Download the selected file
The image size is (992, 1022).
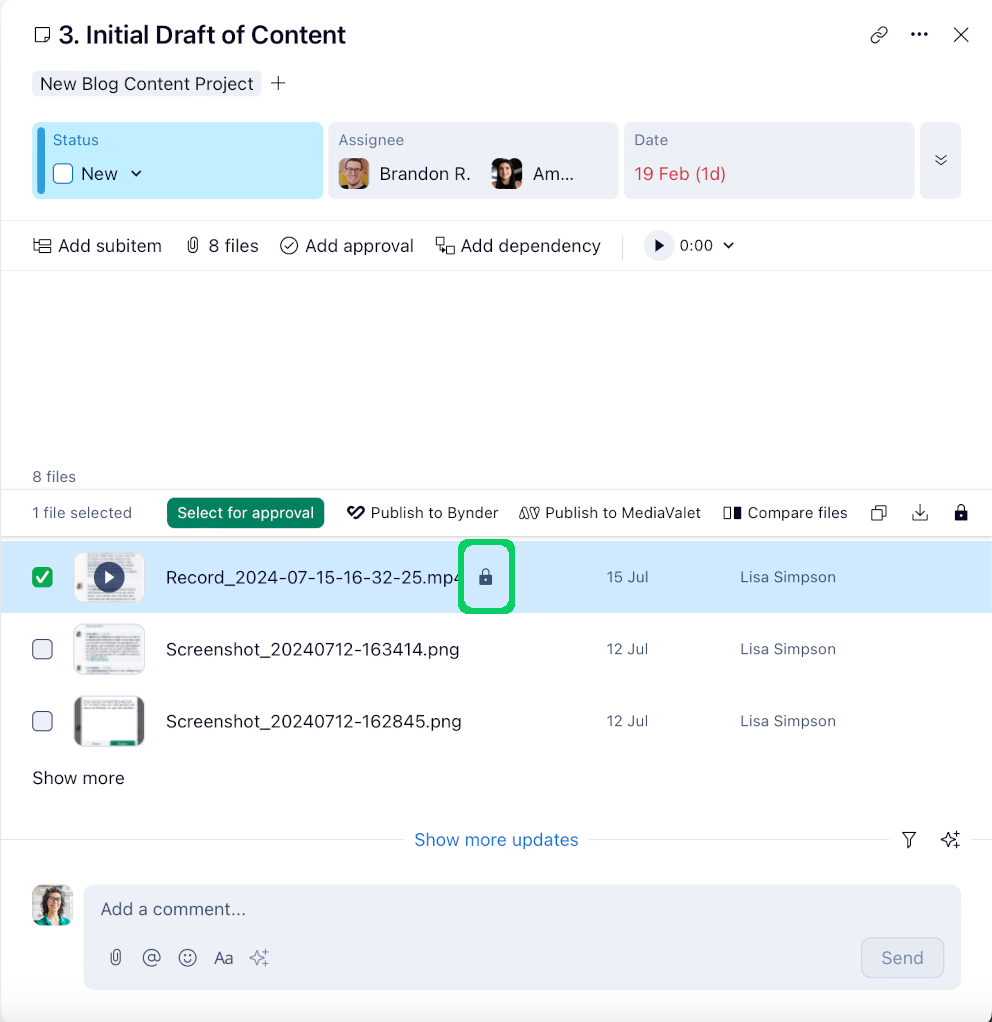[x=920, y=513]
